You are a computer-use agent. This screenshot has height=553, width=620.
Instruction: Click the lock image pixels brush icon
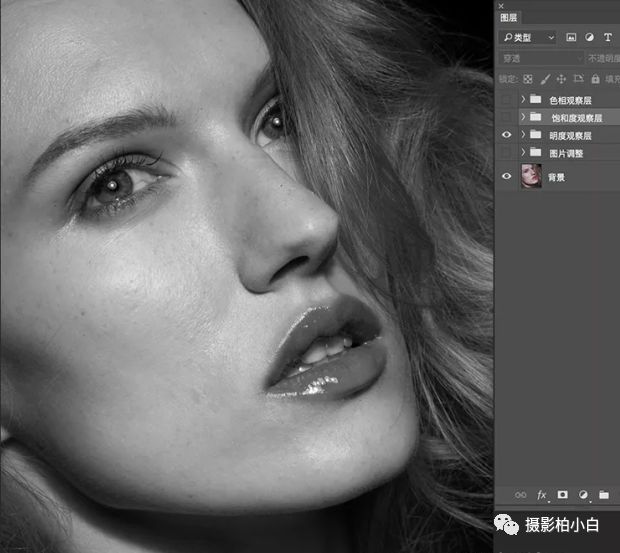(545, 78)
